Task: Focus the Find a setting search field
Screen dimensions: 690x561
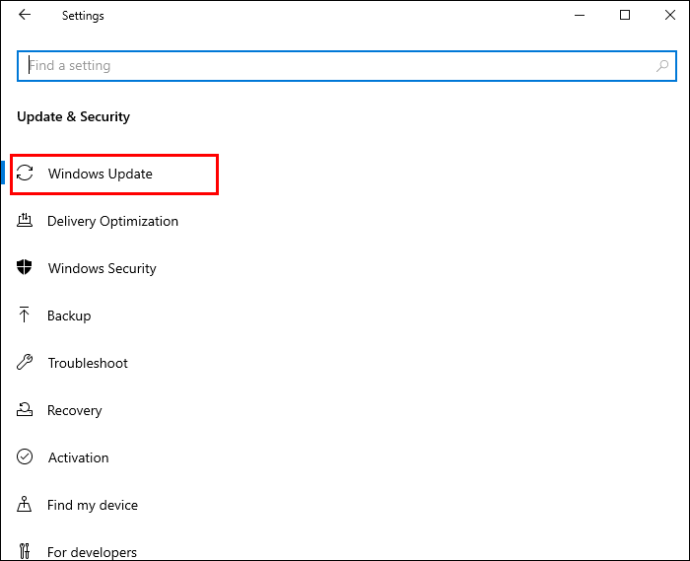Action: (x=347, y=66)
